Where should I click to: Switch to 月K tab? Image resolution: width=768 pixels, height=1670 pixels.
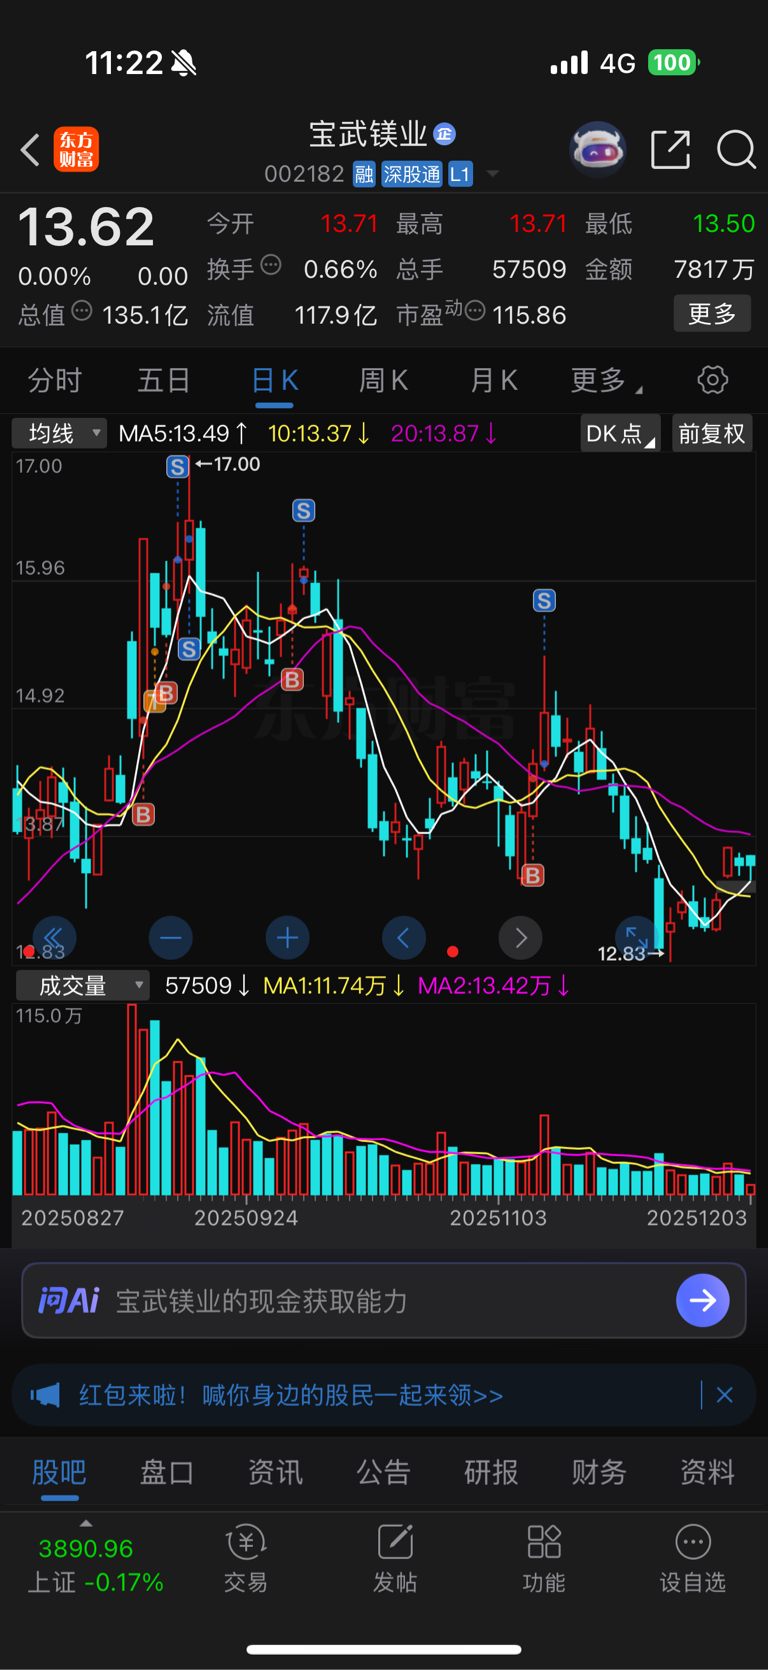pyautogui.click(x=493, y=380)
